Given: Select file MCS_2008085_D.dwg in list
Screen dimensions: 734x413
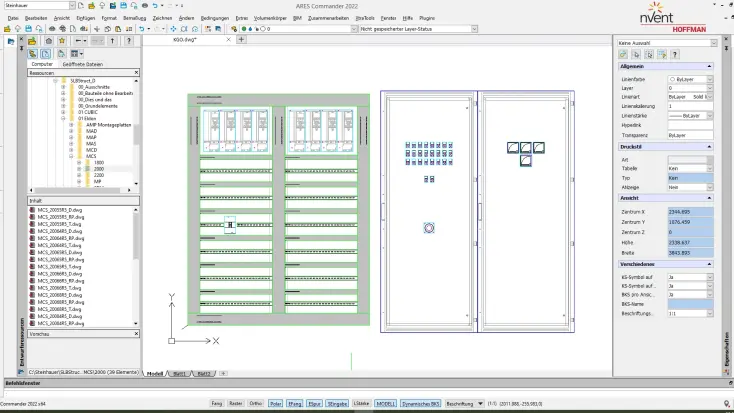Looking at the screenshot, I should click(x=60, y=295).
